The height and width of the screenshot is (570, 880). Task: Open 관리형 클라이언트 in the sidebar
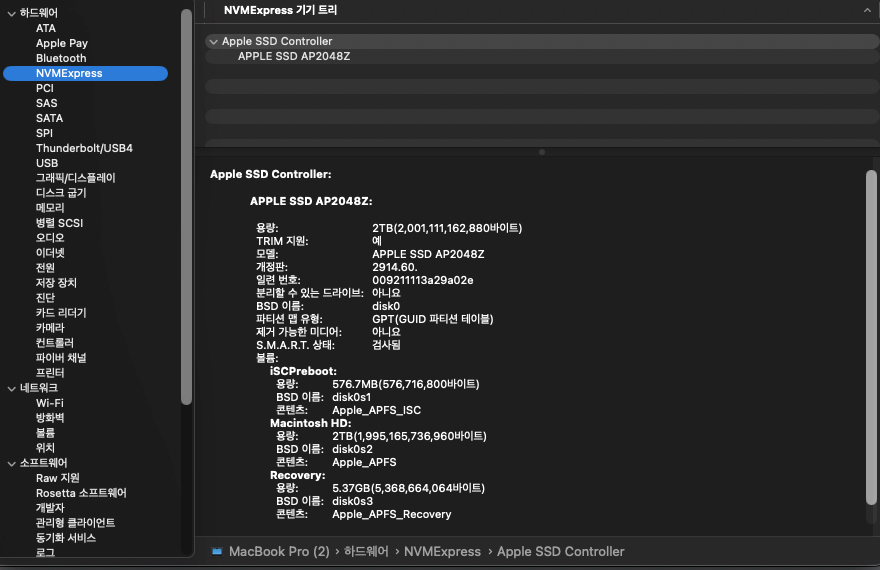pyautogui.click(x=76, y=523)
